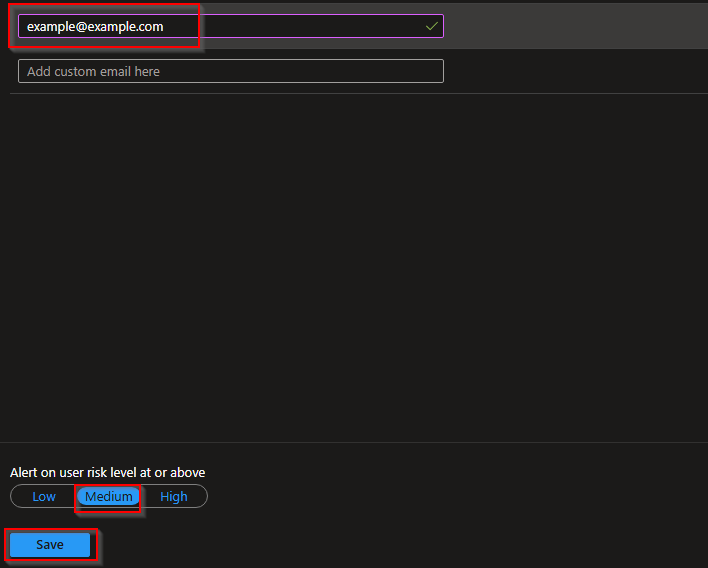Click the highlighted Medium pill

click(x=108, y=496)
